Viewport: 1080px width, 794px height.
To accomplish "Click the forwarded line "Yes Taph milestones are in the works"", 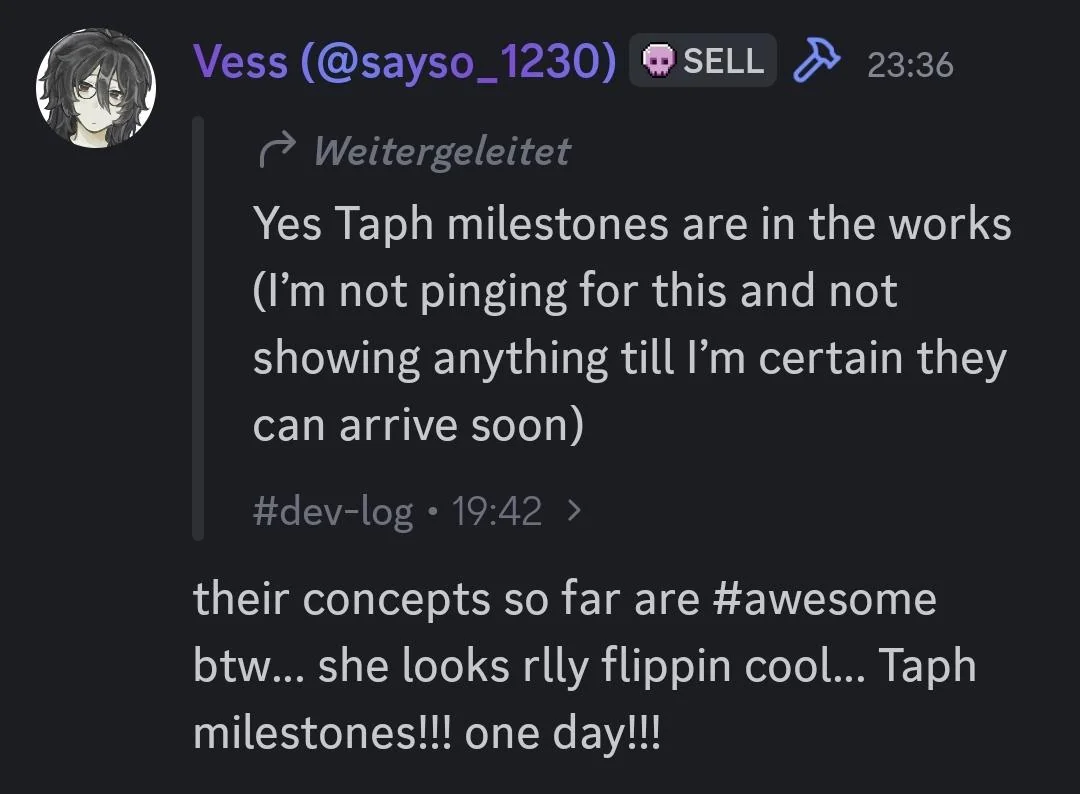I will 632,224.
